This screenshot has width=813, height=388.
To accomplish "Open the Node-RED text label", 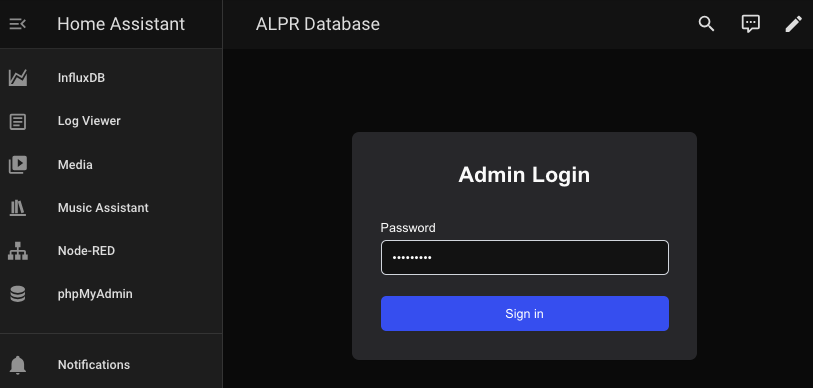I will [86, 251].
